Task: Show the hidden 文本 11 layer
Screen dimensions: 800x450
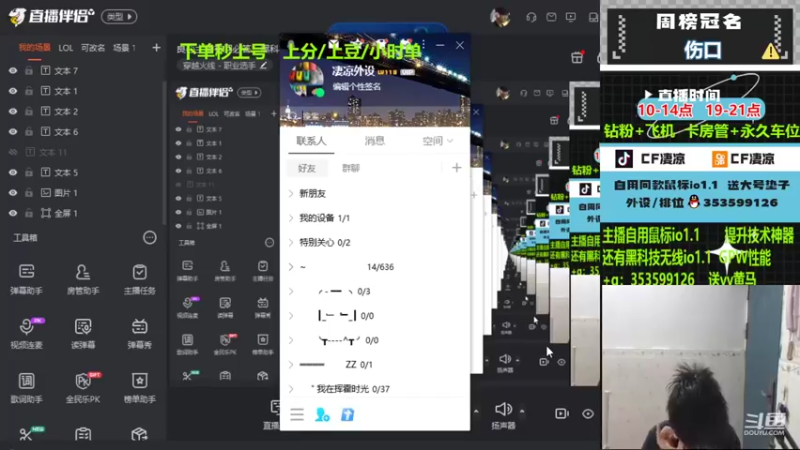Action: point(13,152)
